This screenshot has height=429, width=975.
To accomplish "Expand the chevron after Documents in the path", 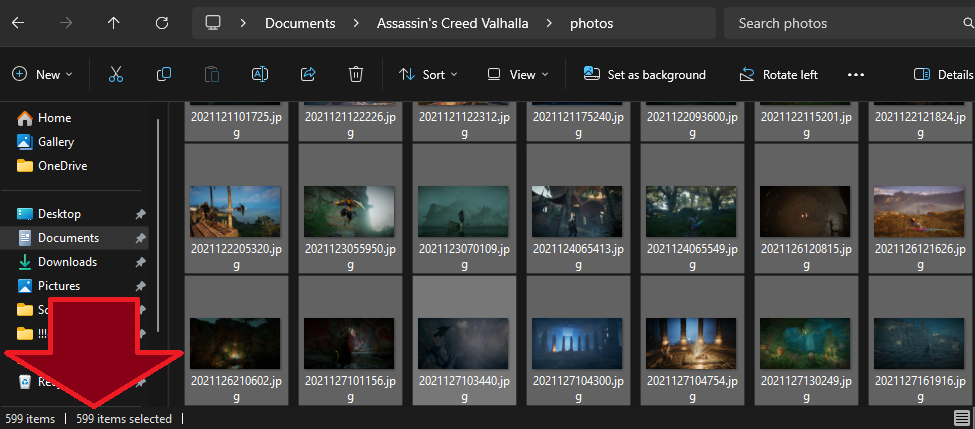I will pyautogui.click(x=356, y=24).
